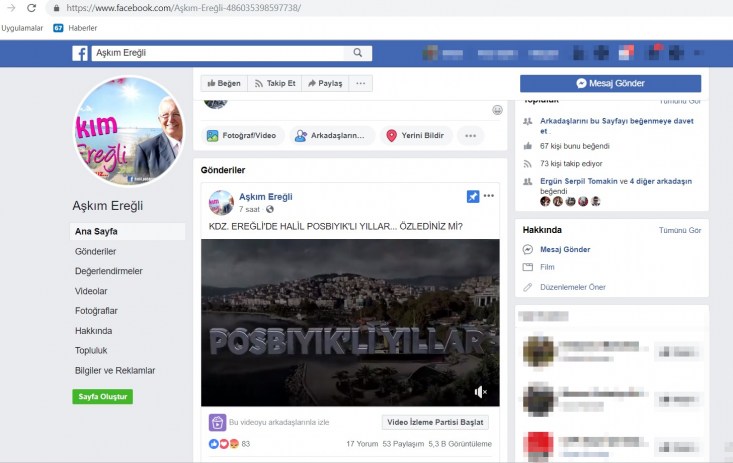
Task: Select Videolar in the left sidebar
Action: [x=91, y=291]
